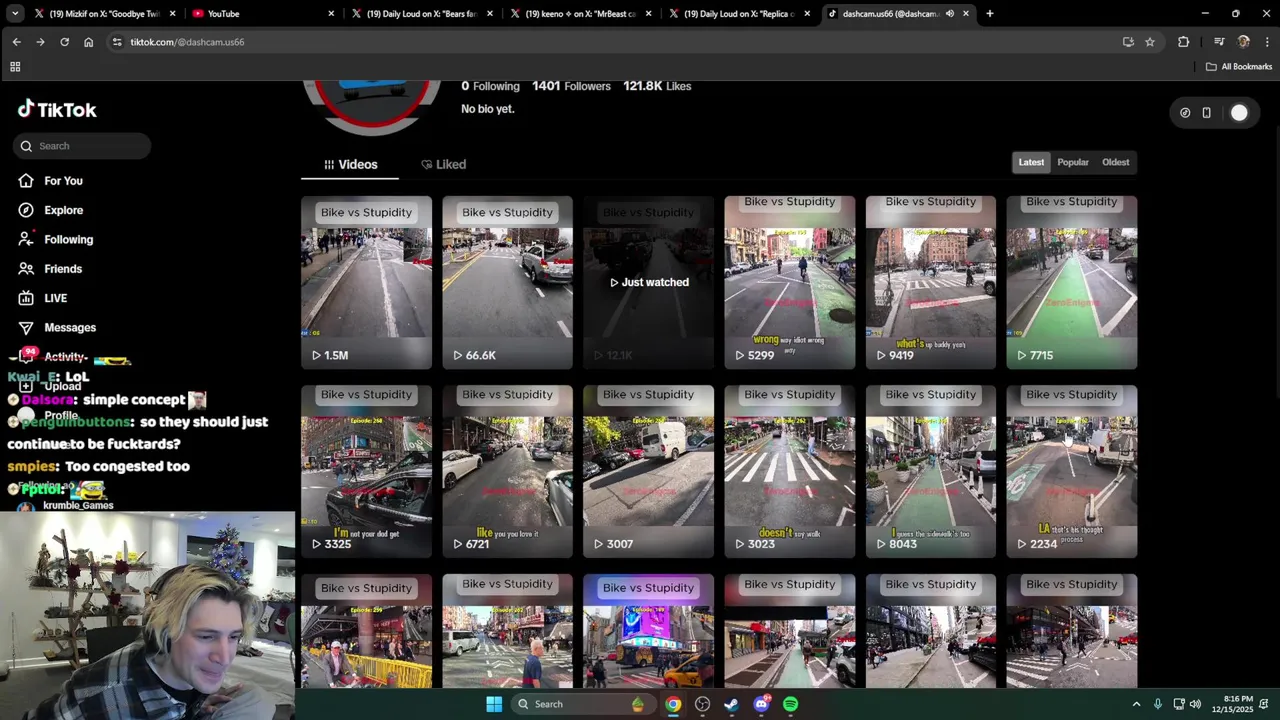Open a new browser tab

[x=990, y=14]
